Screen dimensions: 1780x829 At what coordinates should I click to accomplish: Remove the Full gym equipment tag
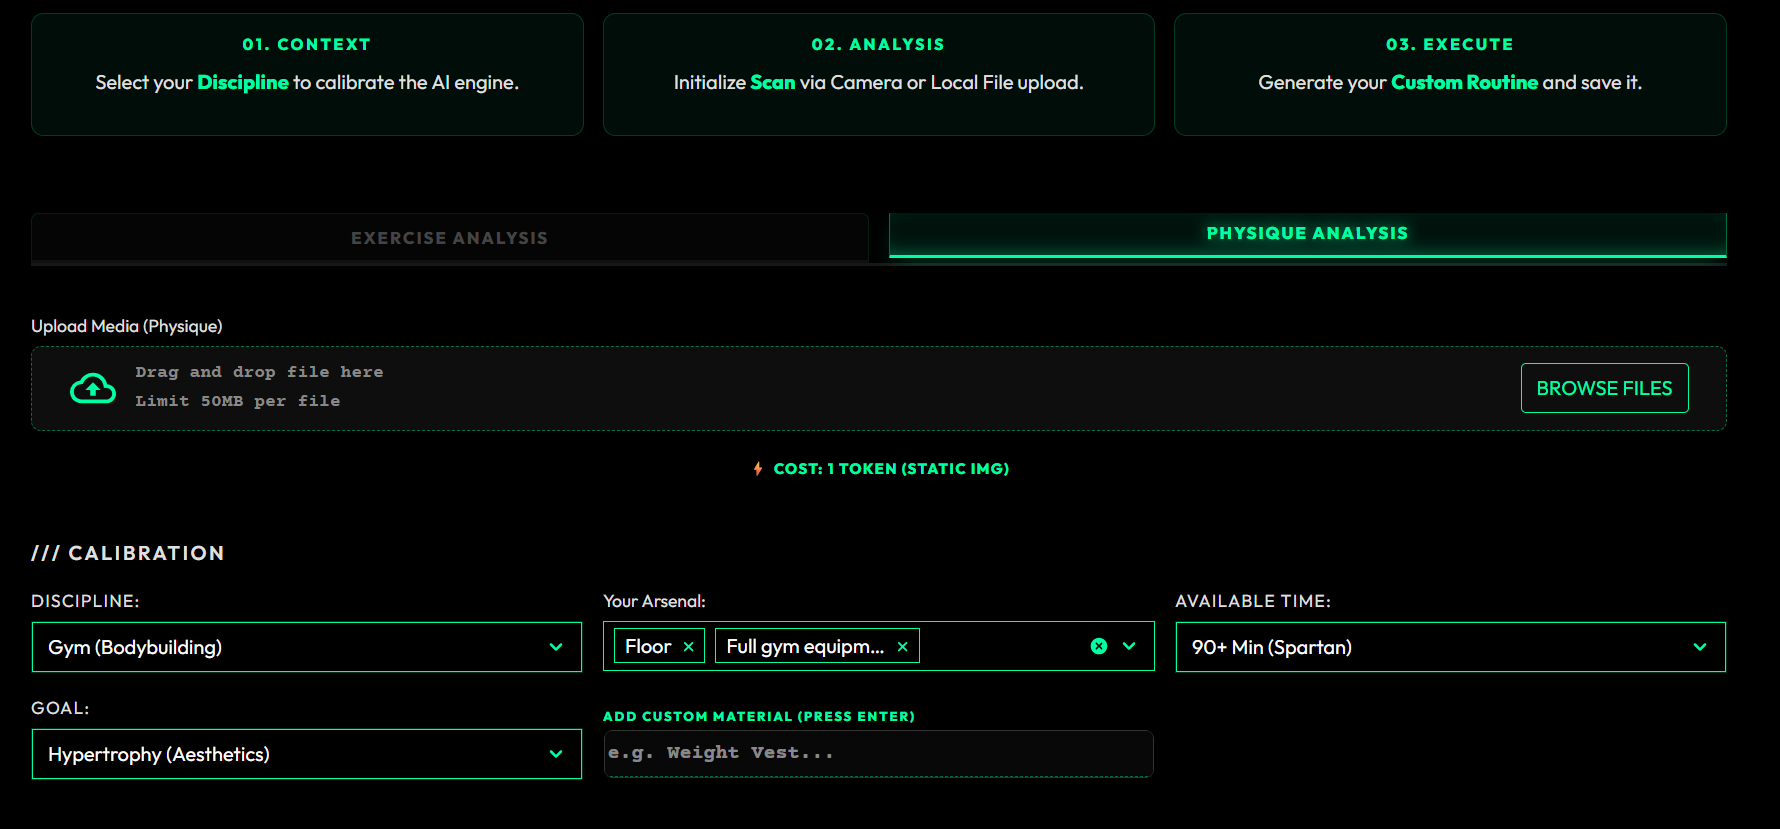pos(902,647)
